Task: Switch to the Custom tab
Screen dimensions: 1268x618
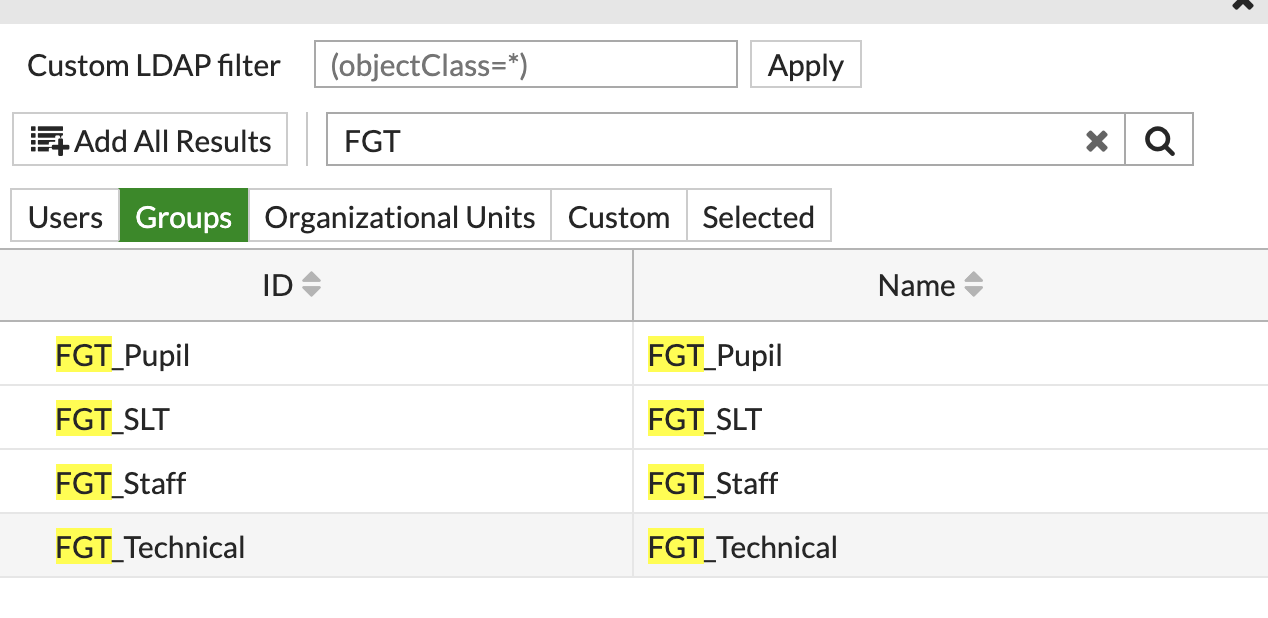Action: coord(618,215)
